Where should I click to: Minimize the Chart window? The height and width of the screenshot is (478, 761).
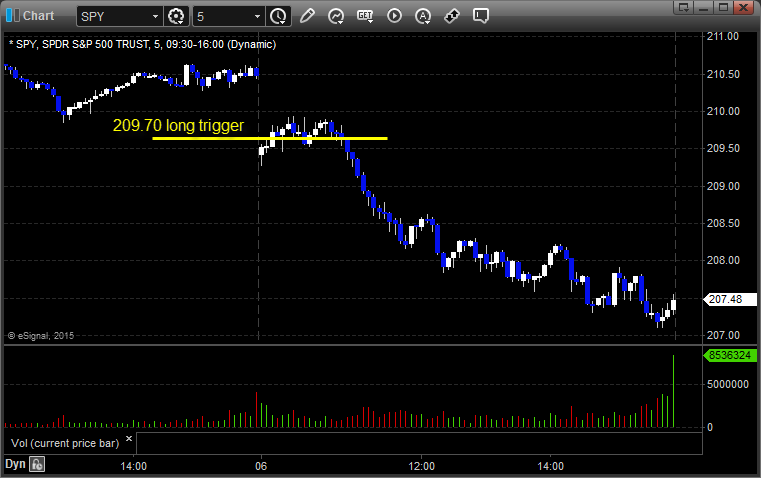[x=704, y=7]
